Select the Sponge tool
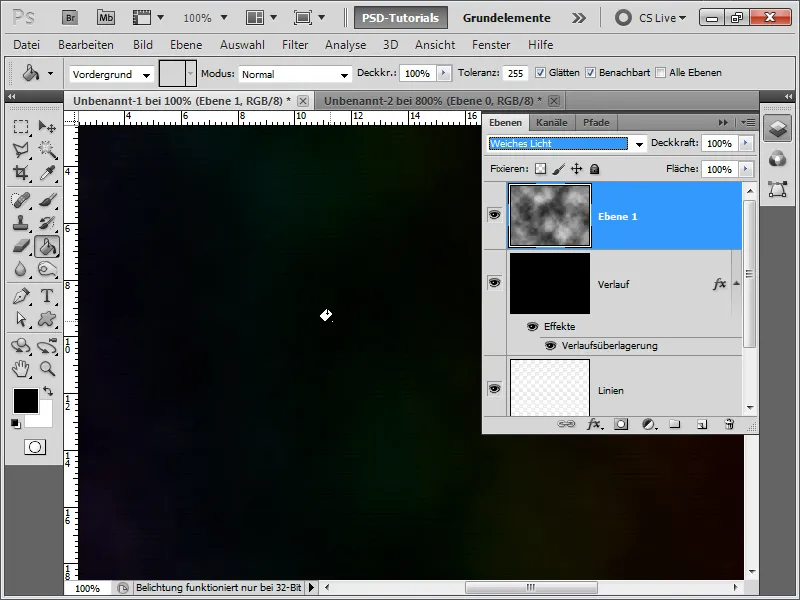 [x=47, y=269]
